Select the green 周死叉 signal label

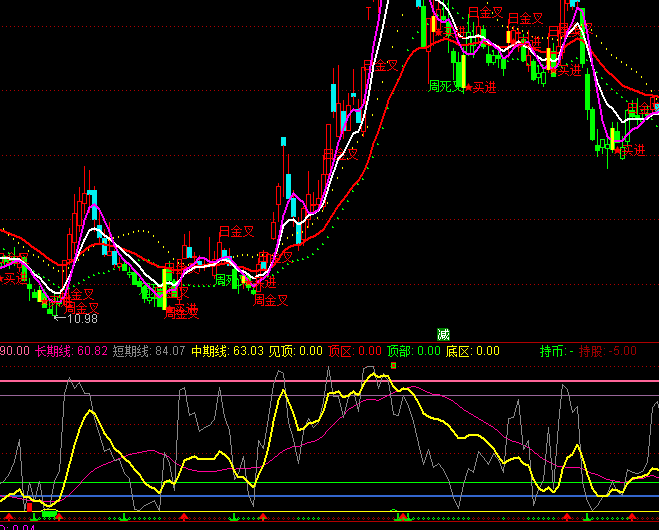pos(446,86)
